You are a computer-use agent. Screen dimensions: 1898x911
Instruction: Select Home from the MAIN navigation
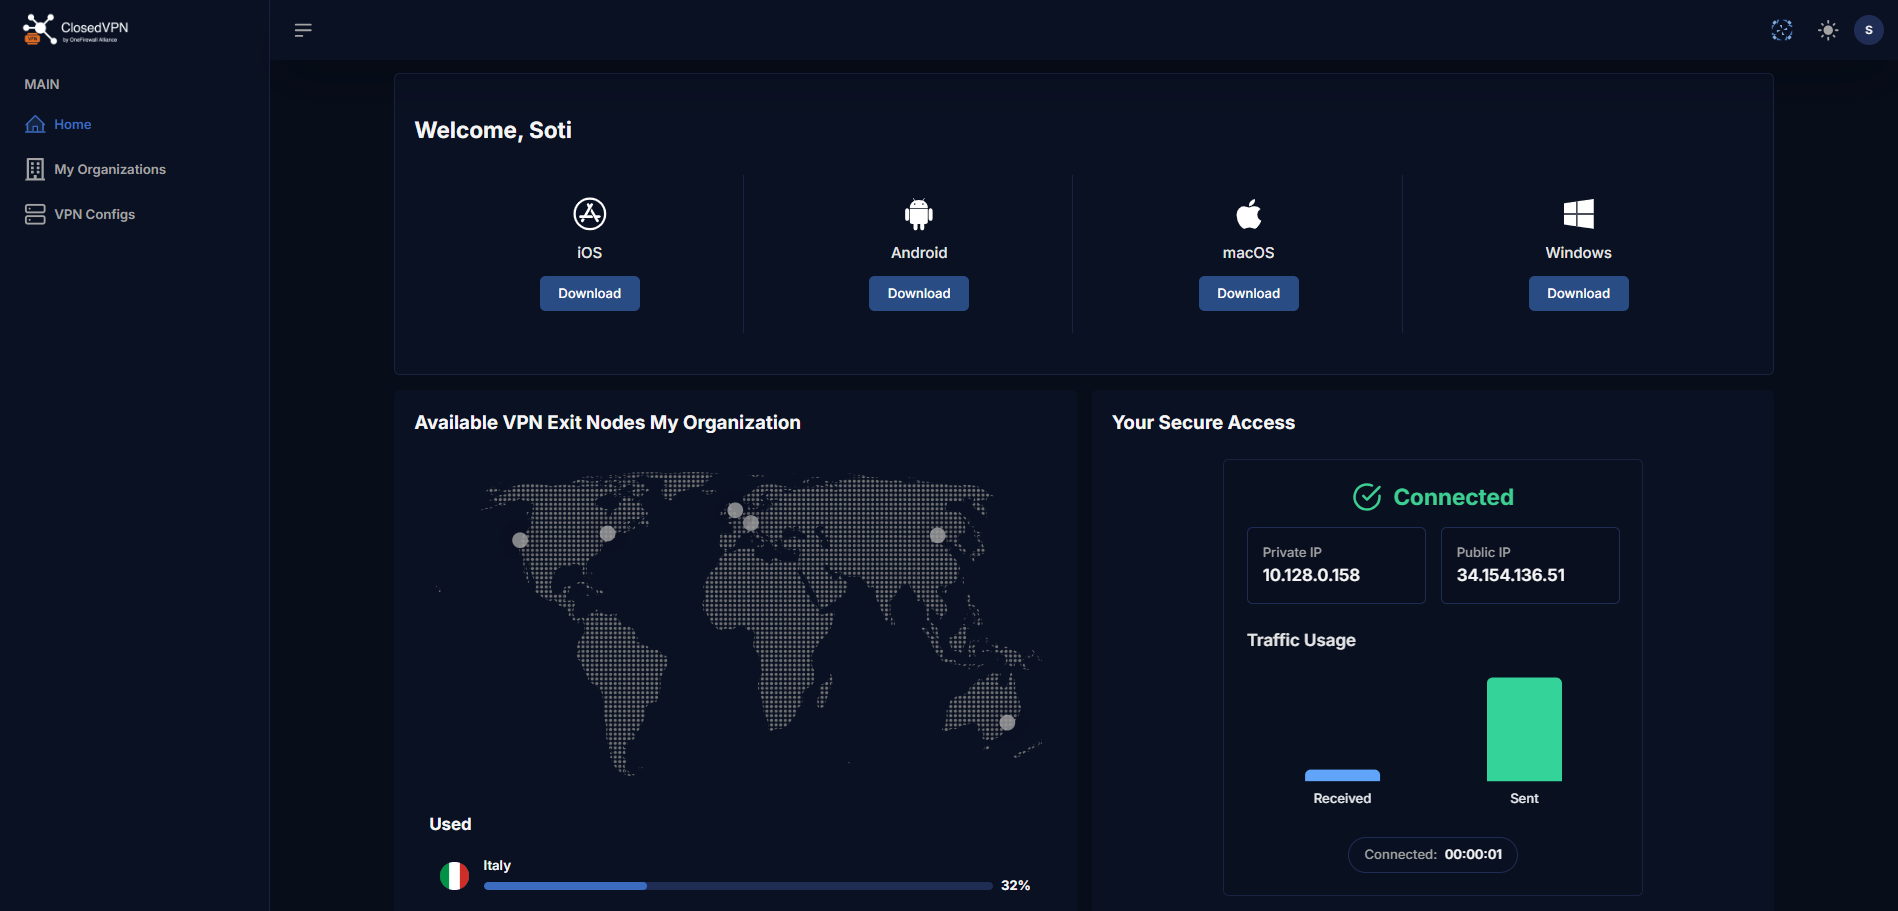pos(71,124)
